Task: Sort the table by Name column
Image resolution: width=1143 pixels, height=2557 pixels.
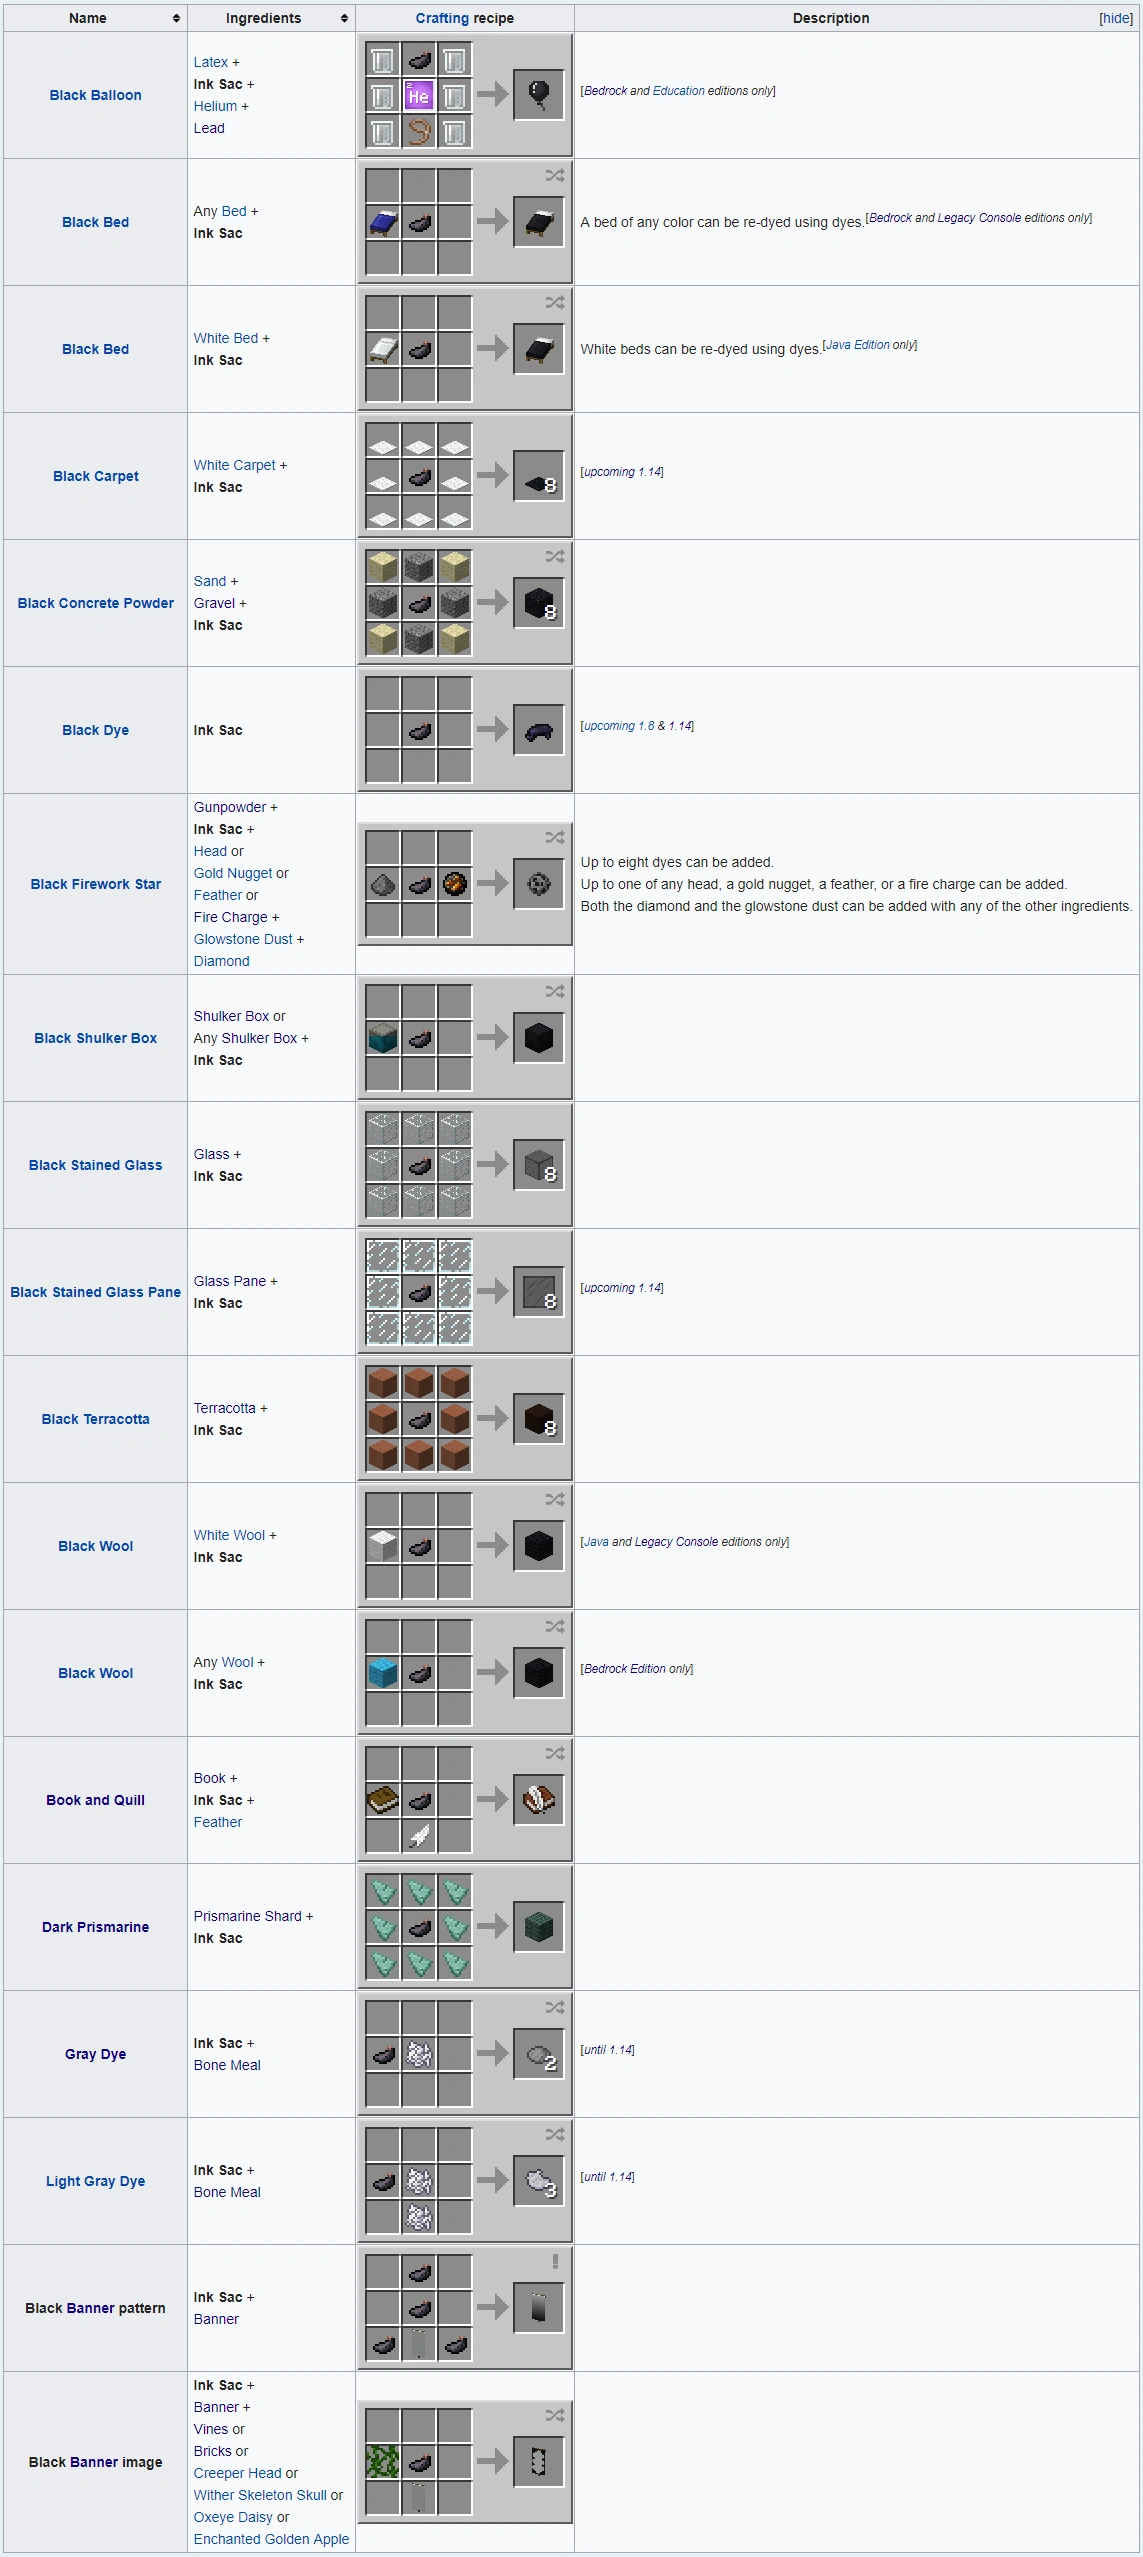Action: (x=95, y=18)
